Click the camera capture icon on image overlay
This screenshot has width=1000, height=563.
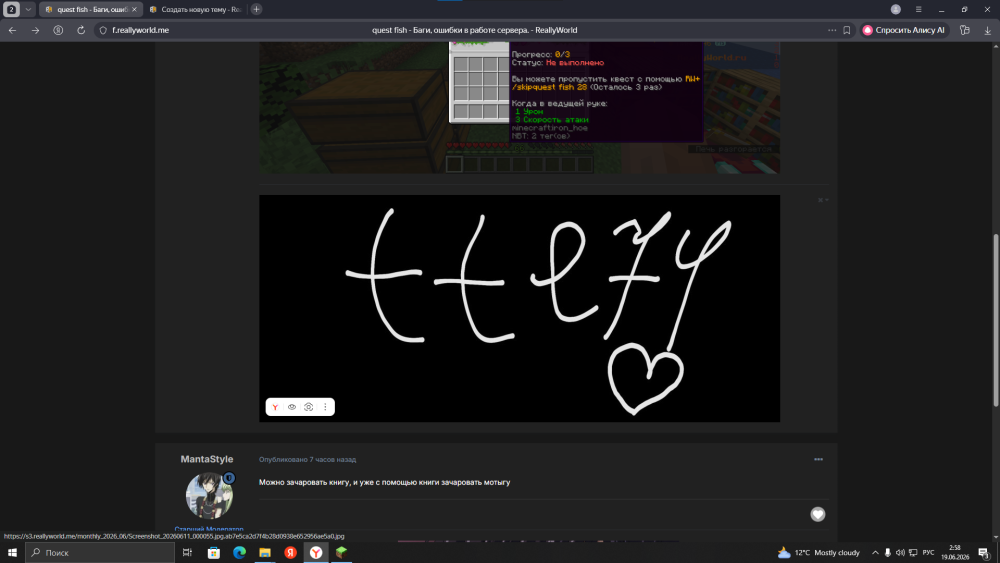tap(309, 407)
